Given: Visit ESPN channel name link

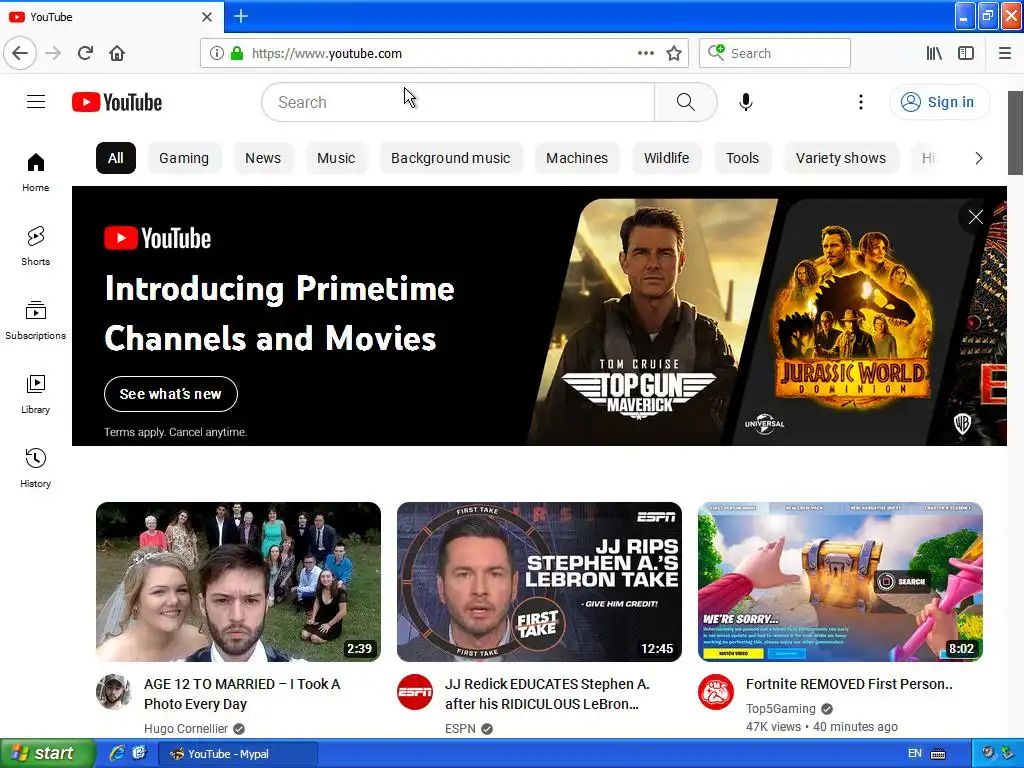Looking at the screenshot, I should point(460,728).
